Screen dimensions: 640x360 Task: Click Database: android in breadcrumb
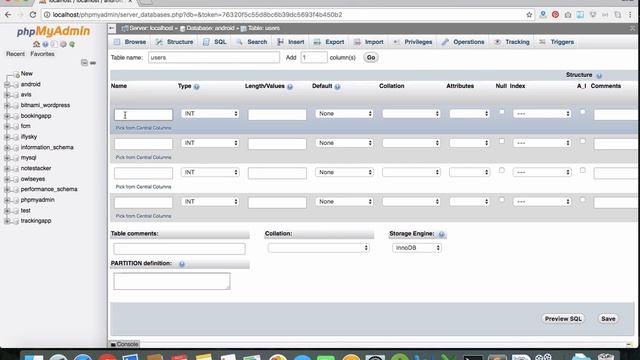click(210, 28)
